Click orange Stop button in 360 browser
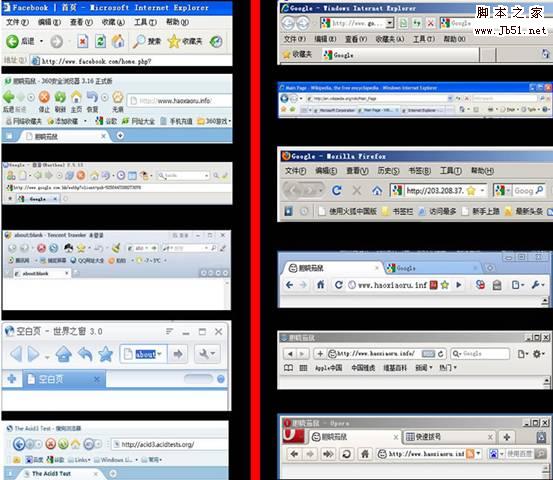Image resolution: width=553 pixels, height=480 pixels. click(x=44, y=97)
